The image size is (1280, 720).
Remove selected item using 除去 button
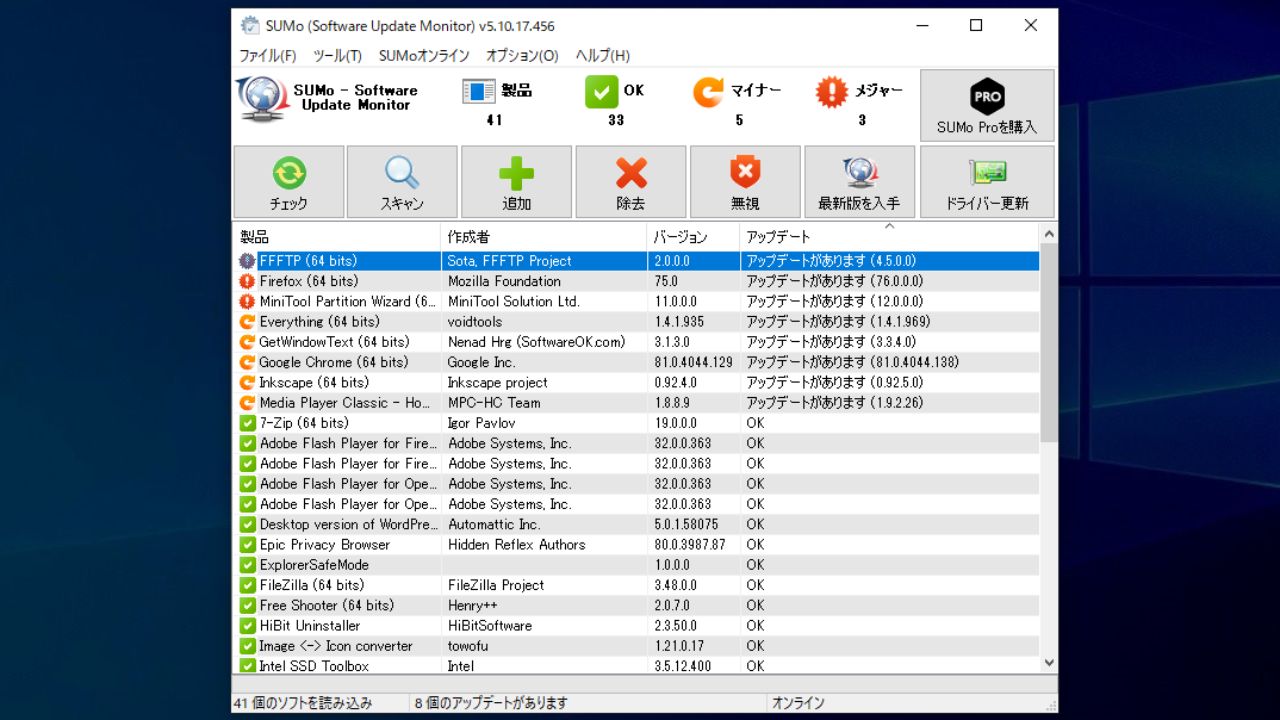tap(631, 182)
